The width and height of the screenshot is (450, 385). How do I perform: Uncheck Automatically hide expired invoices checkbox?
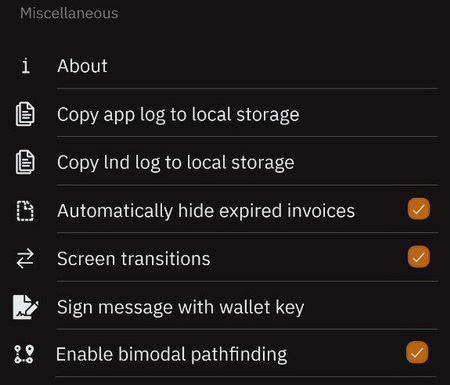pos(419,209)
